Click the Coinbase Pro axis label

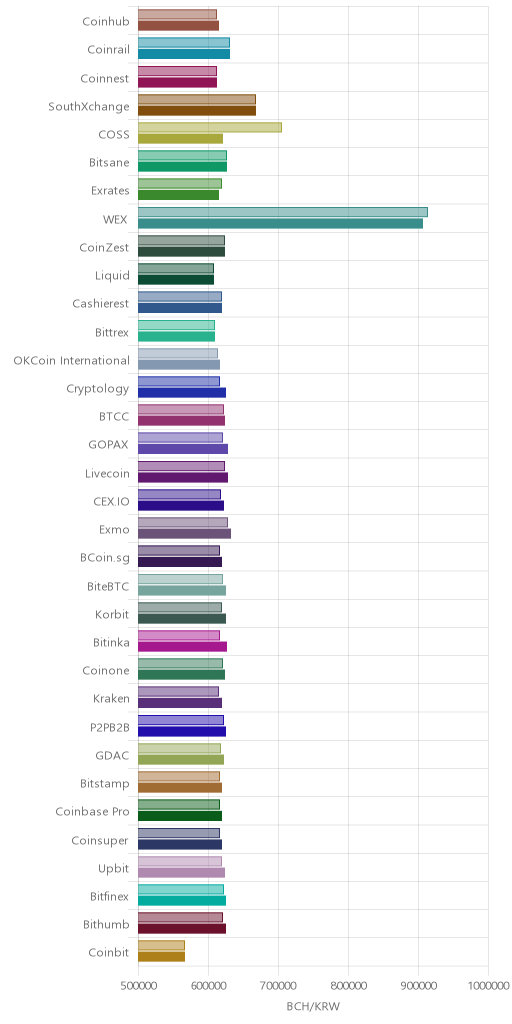point(93,812)
